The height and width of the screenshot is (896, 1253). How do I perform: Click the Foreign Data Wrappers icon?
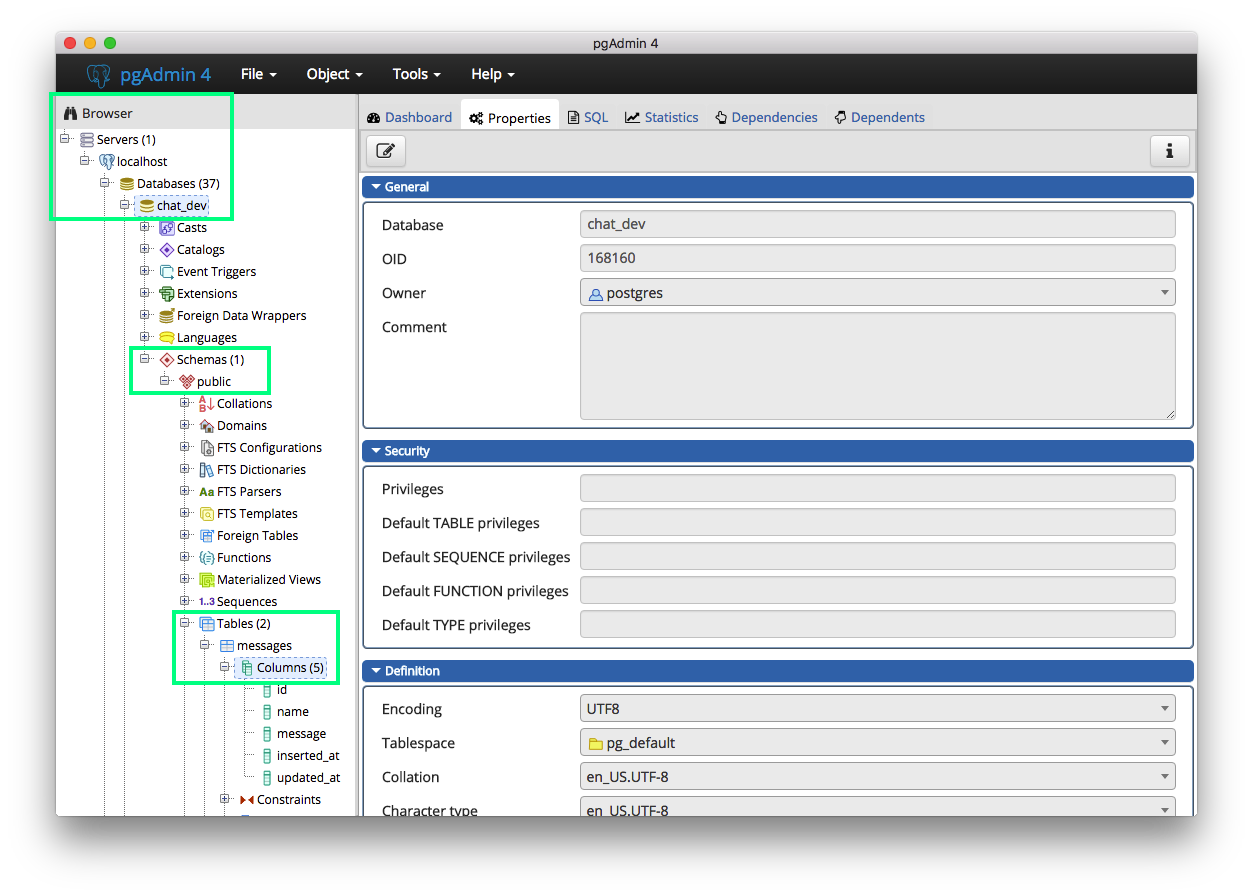pos(167,315)
